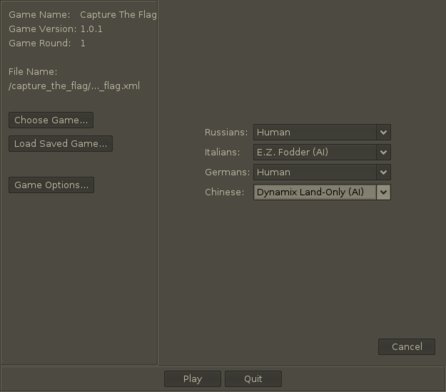Click the 'Chinese:' label
Image resolution: width=446 pixels, height=392 pixels.
[x=224, y=192]
